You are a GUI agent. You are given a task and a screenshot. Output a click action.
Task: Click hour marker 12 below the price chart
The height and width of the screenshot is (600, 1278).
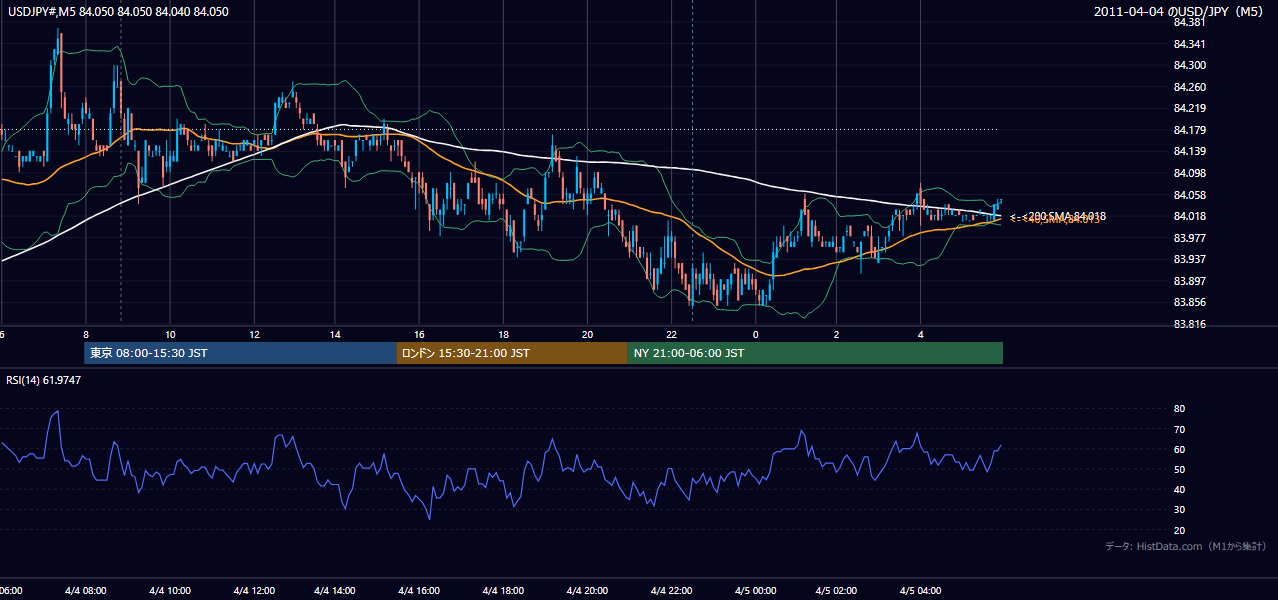click(253, 334)
